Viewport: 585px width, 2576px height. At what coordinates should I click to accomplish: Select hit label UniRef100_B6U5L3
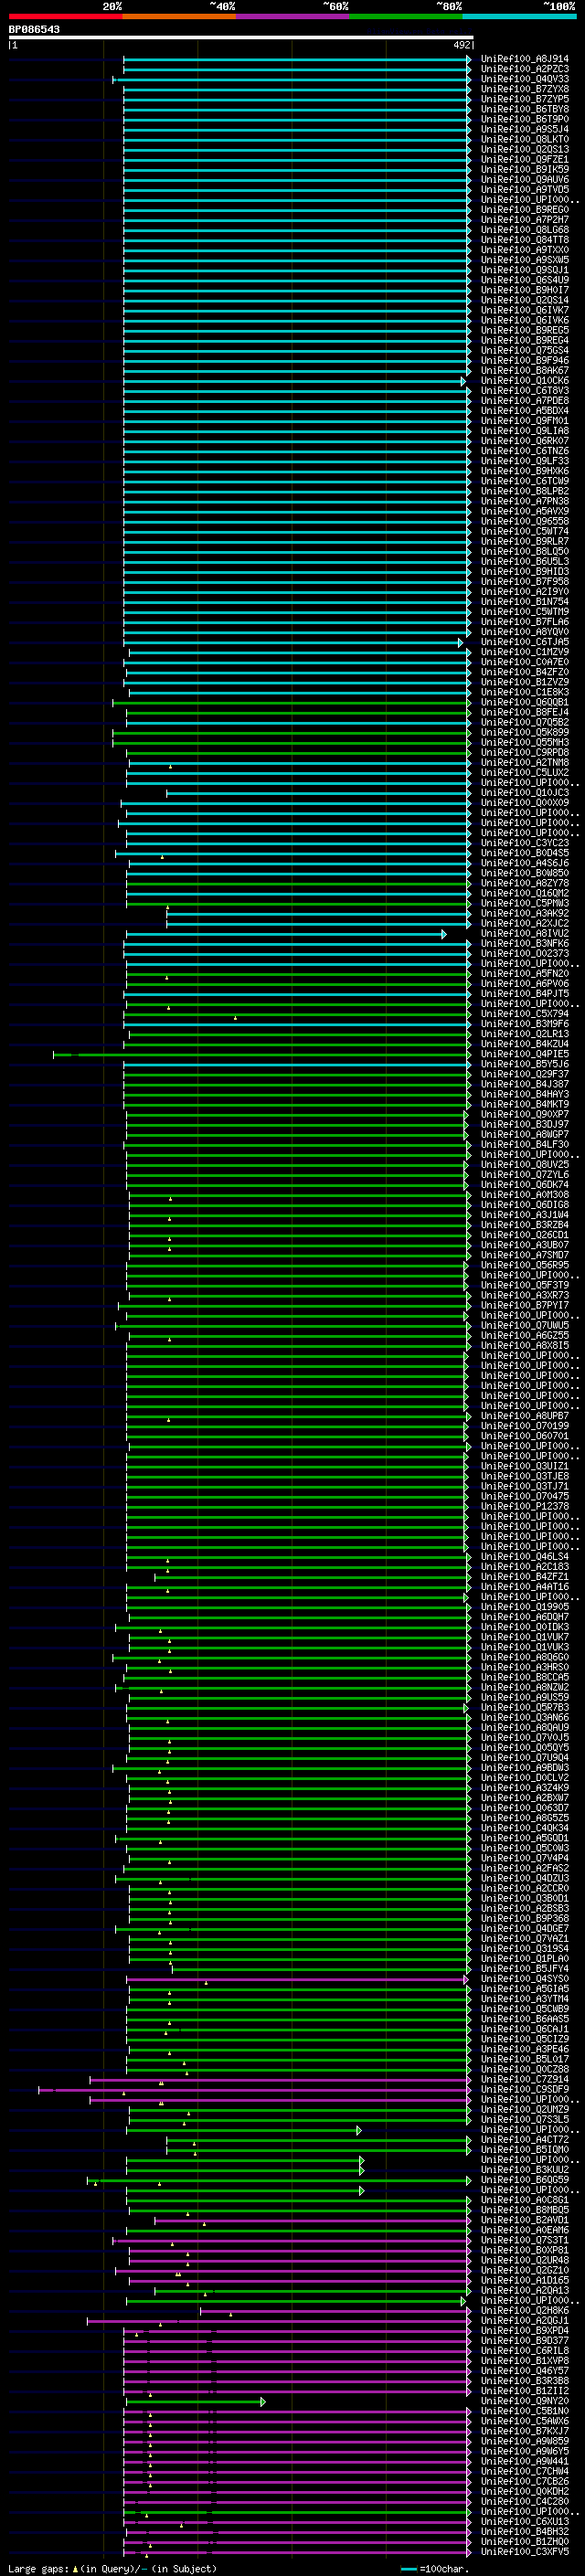[x=524, y=562]
